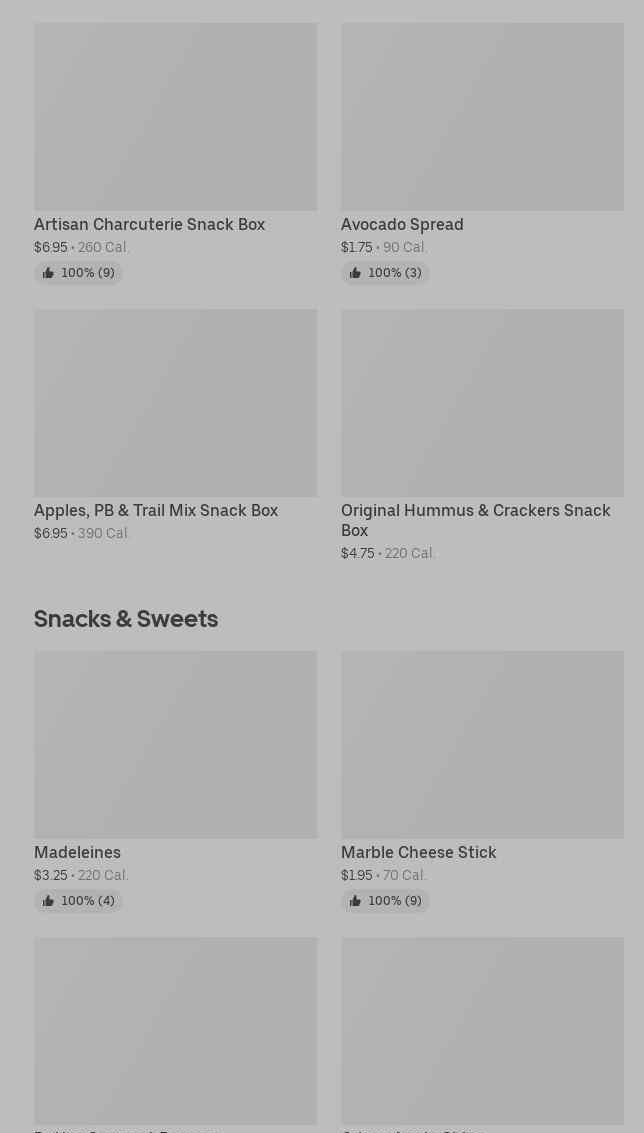Viewport: 644px width, 1133px height.
Task: Open Original Hummus & Crackers image
Action: (x=482, y=403)
